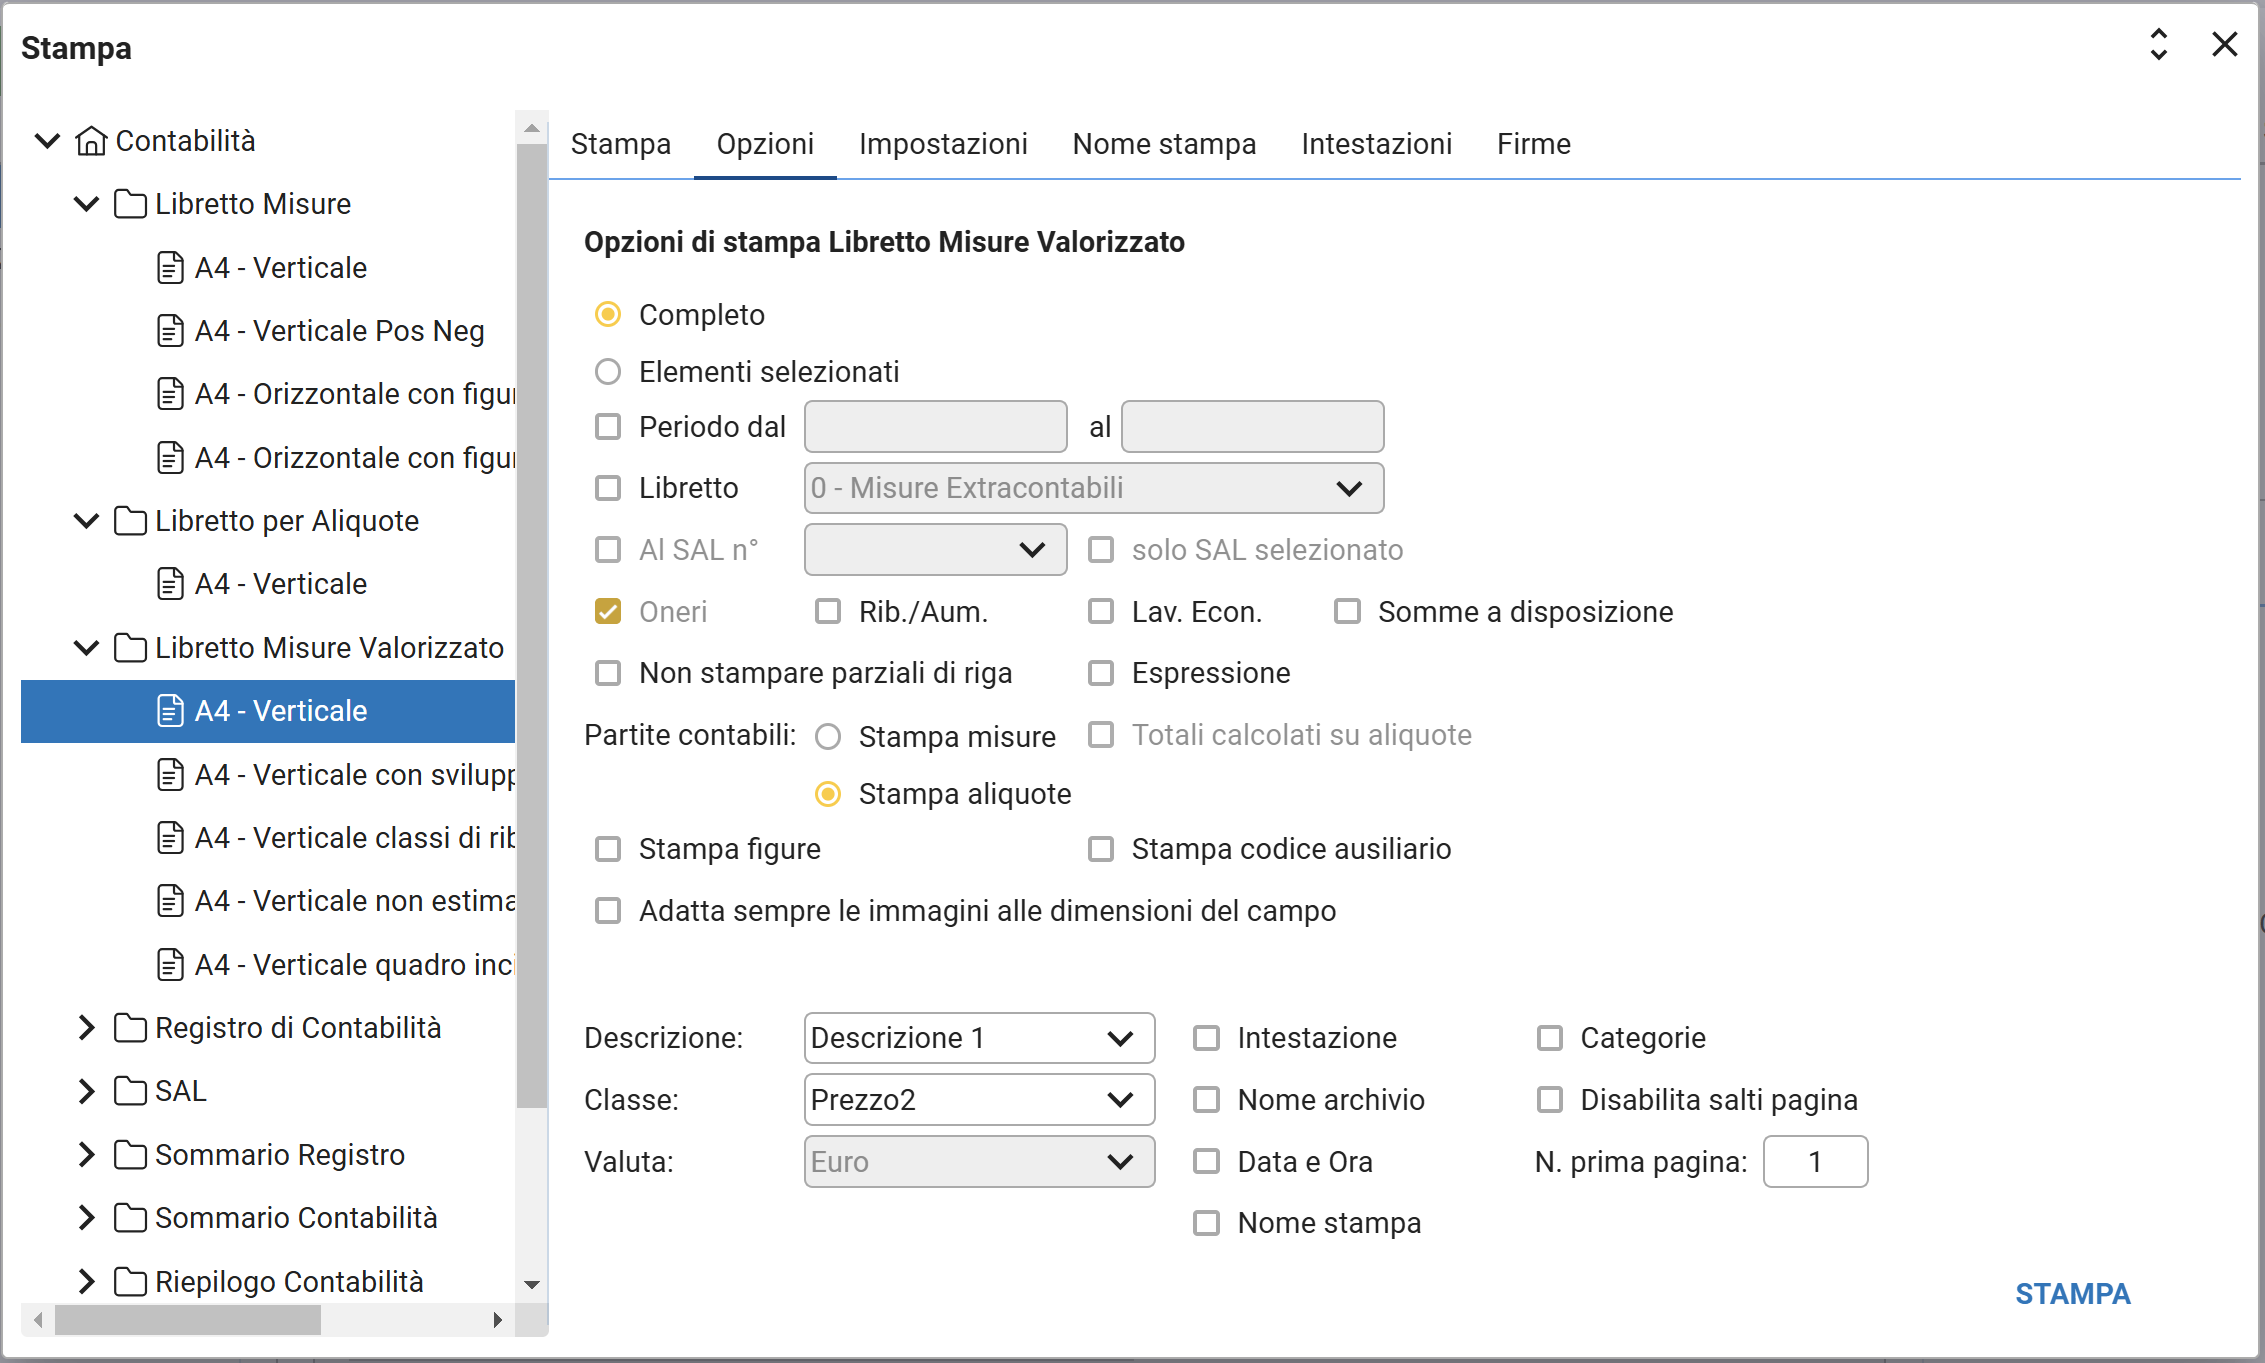This screenshot has width=2265, height=1363.
Task: Click the SAL folder icon
Action: pos(130,1091)
